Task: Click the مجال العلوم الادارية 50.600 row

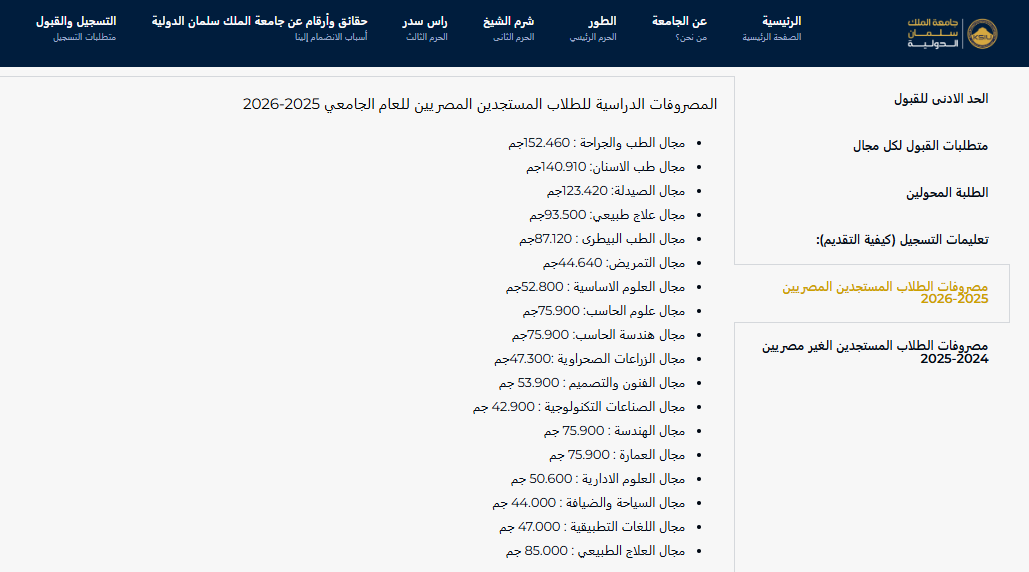Action: tap(598, 479)
